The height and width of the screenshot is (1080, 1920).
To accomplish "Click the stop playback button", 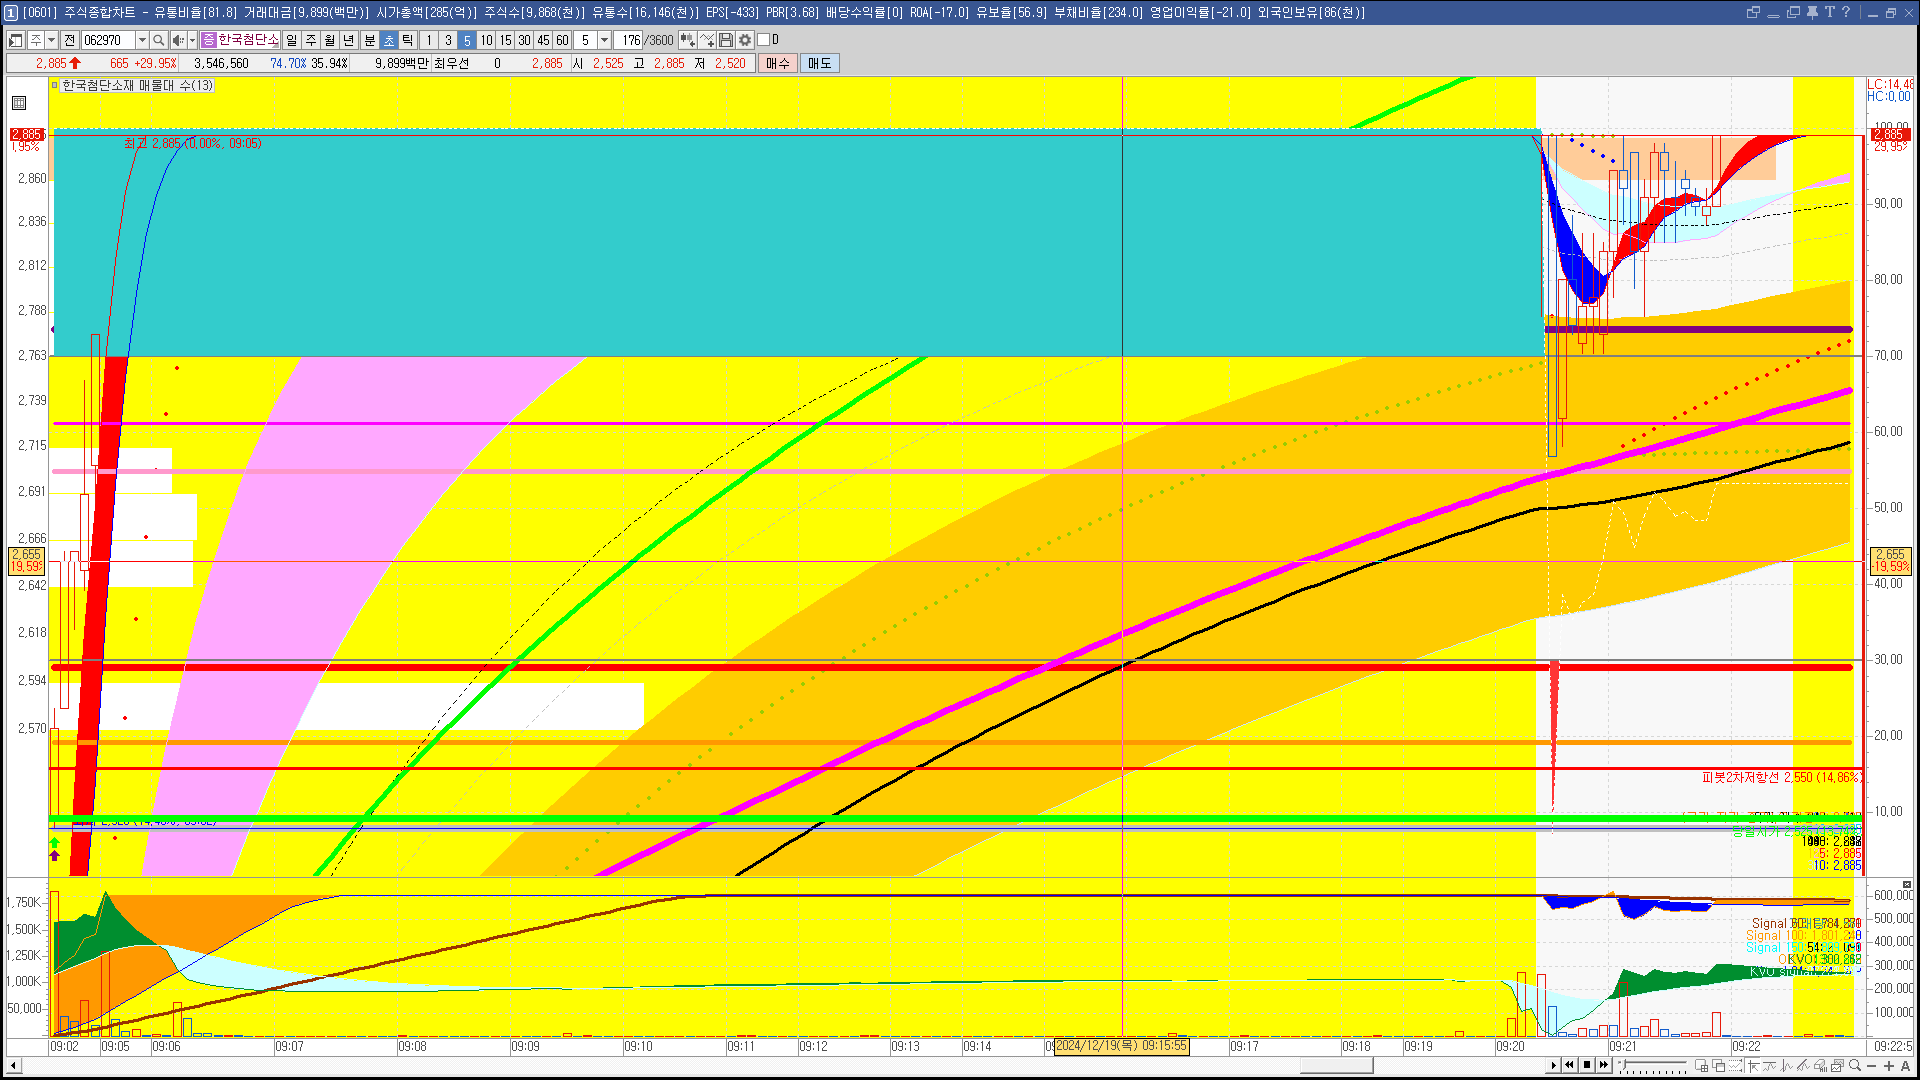I will [1587, 1065].
